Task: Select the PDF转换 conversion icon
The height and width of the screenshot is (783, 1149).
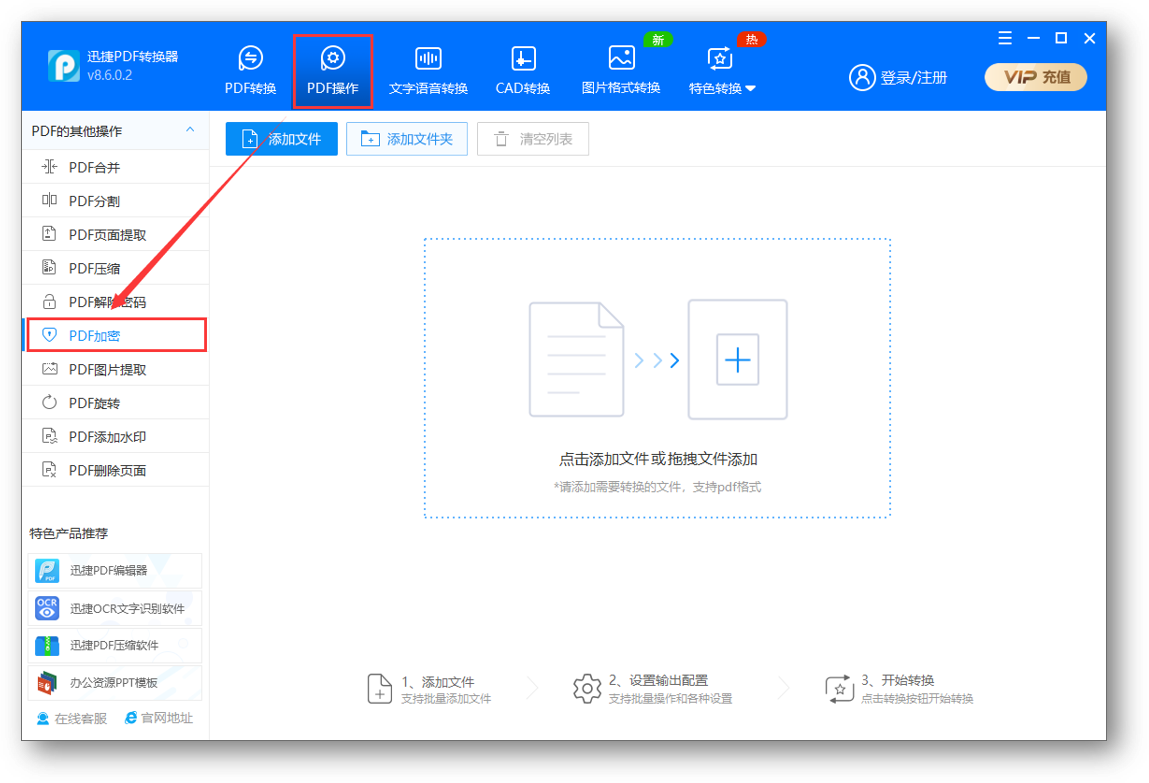Action: 250,70
